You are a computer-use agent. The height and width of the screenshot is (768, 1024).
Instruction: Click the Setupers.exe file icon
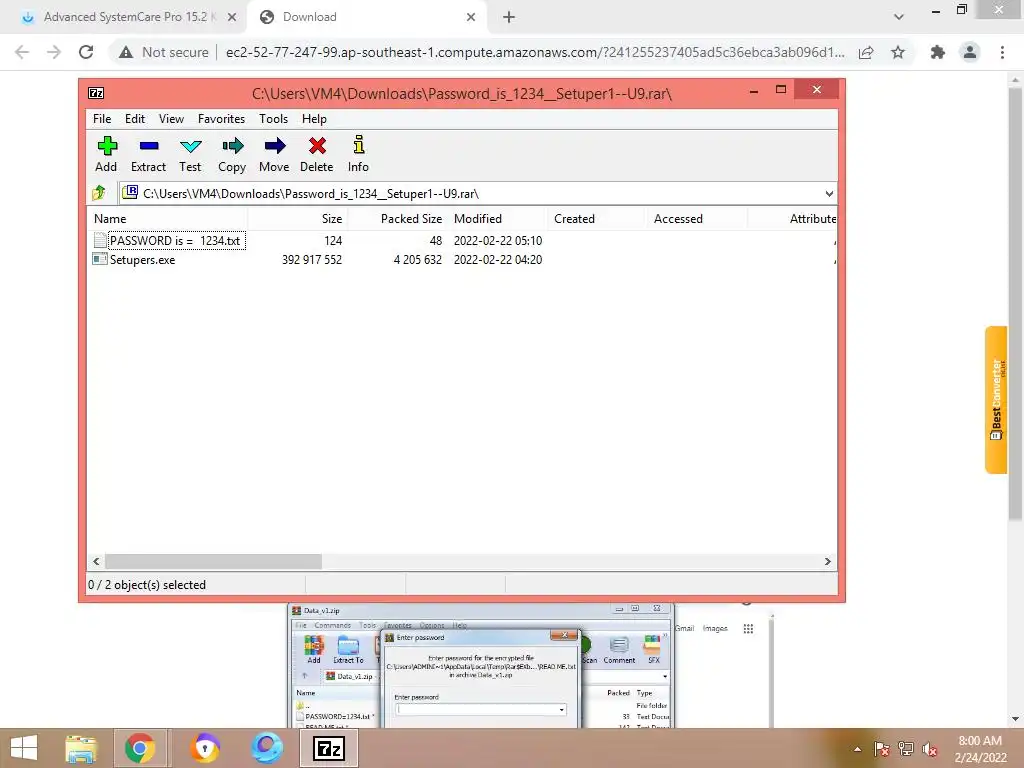click(100, 259)
